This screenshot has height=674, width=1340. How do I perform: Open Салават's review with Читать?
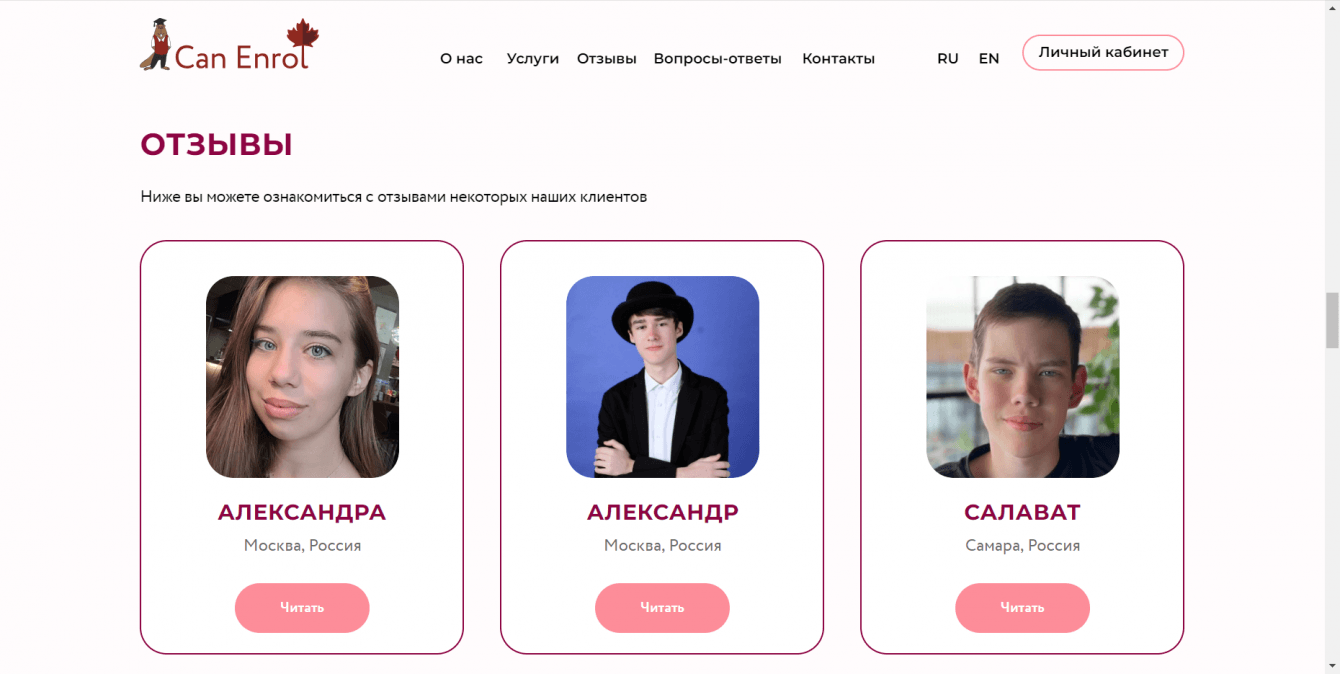click(1022, 608)
